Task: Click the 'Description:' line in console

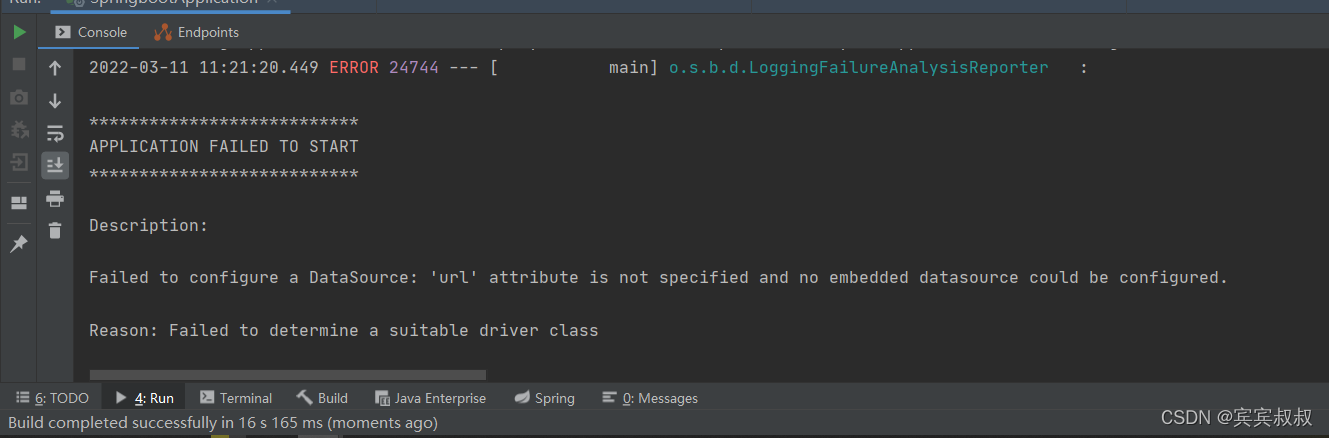Action: (x=149, y=225)
